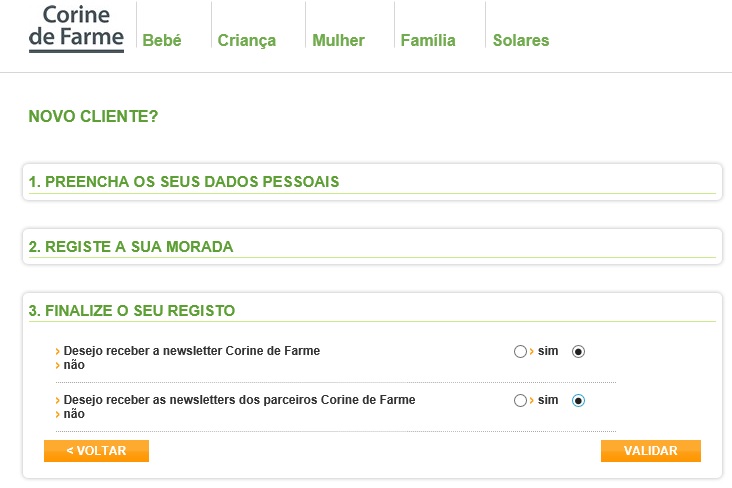Navigate to the Solares category
732x488 pixels.
[521, 41]
